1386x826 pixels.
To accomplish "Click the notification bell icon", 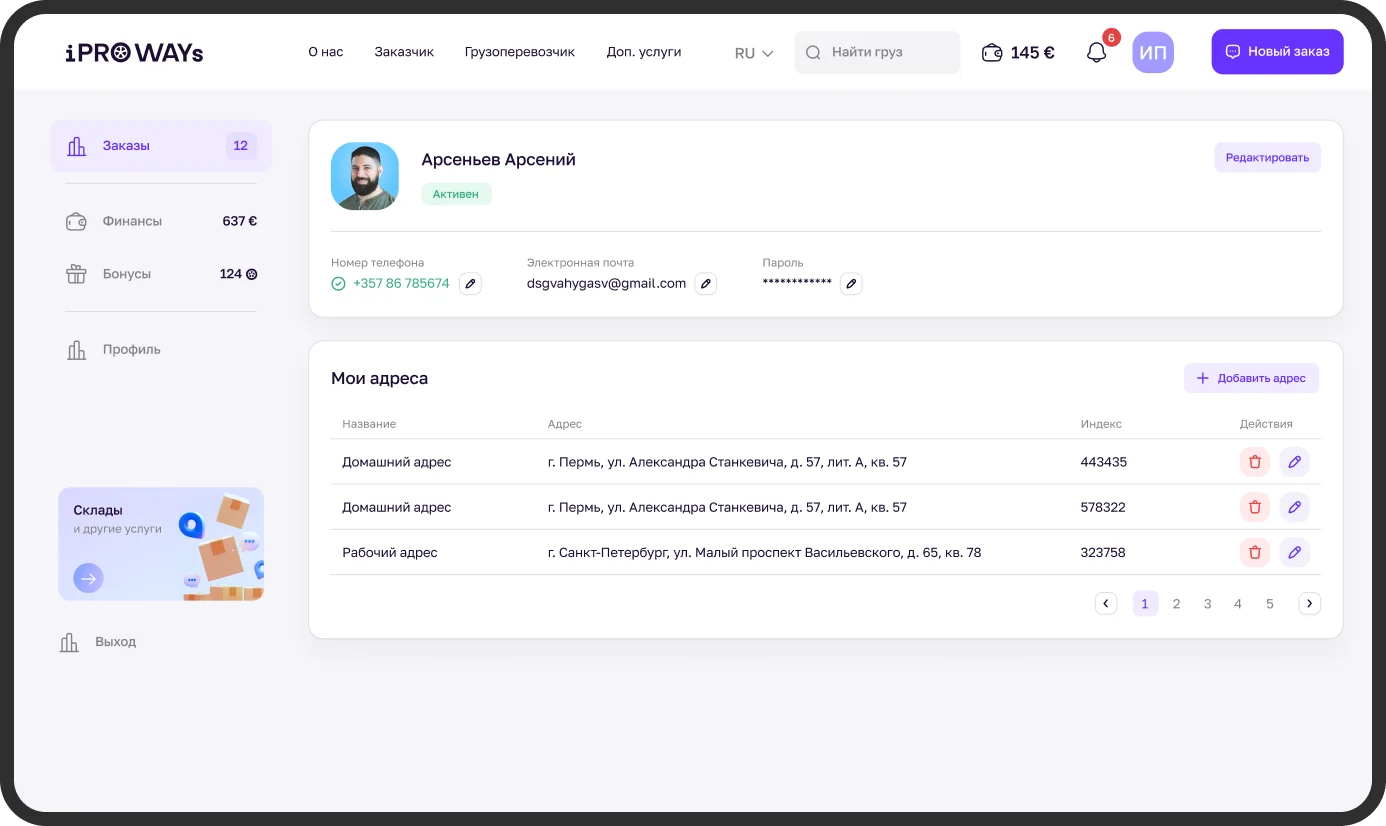I will click(1096, 53).
